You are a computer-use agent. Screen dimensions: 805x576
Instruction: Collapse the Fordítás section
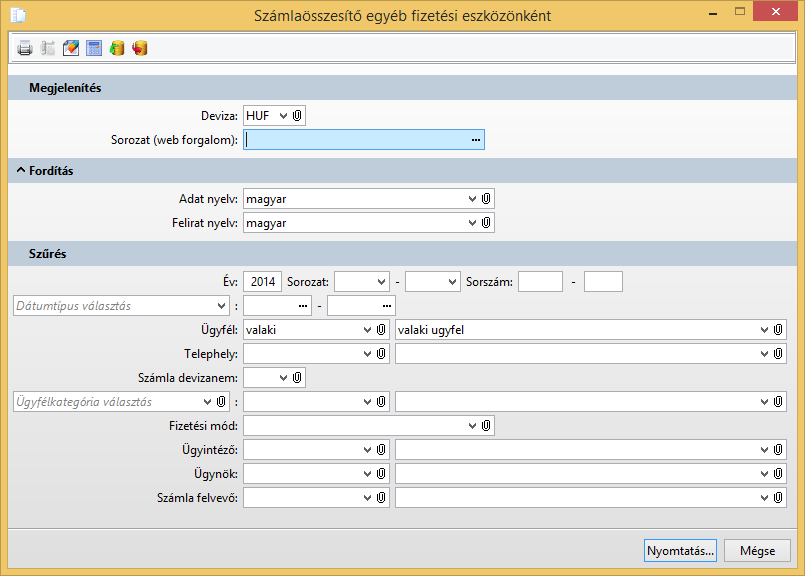point(20,171)
